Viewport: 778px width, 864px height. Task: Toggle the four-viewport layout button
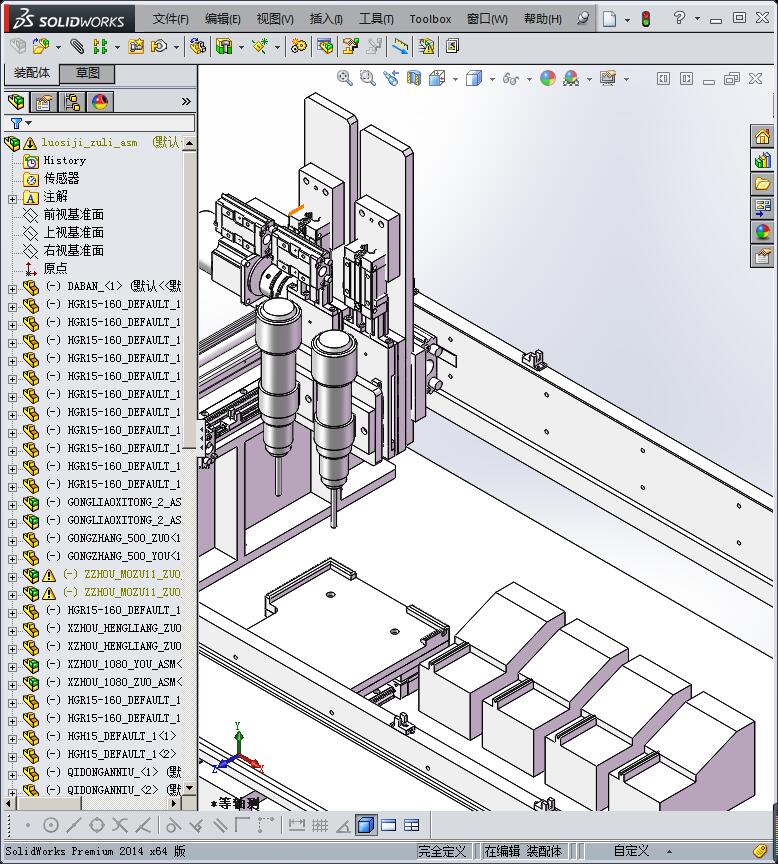click(x=412, y=825)
